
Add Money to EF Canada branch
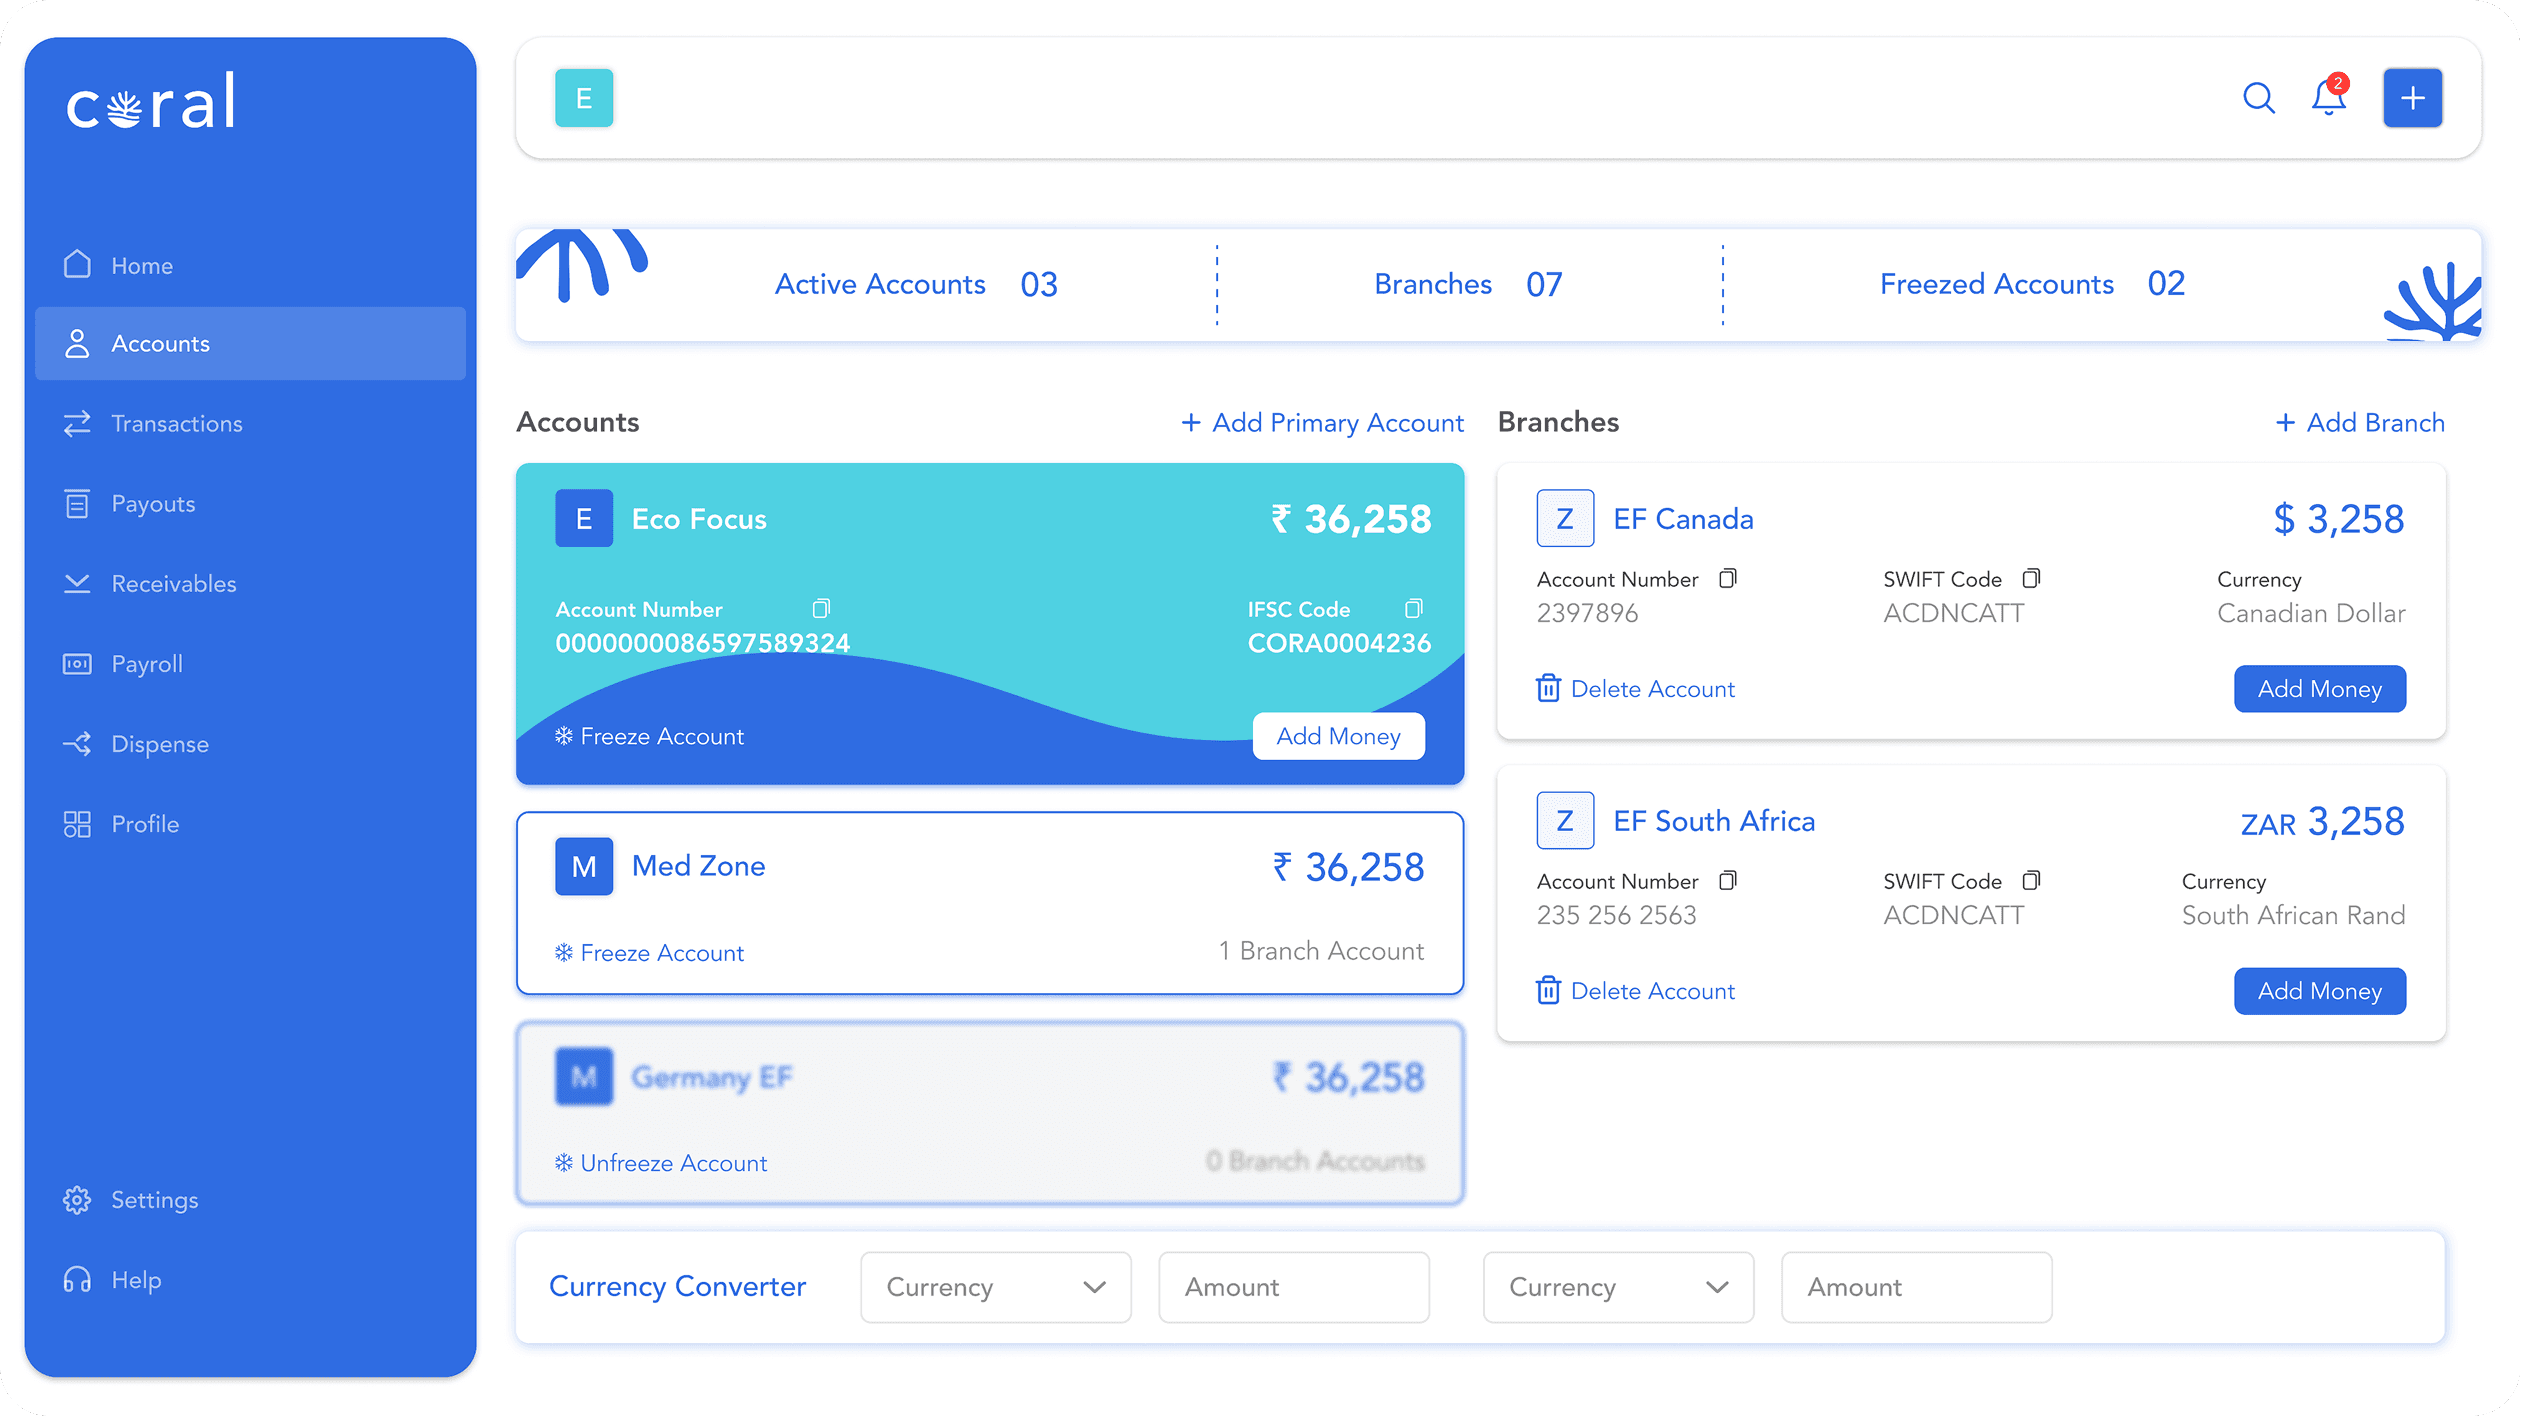point(2319,689)
